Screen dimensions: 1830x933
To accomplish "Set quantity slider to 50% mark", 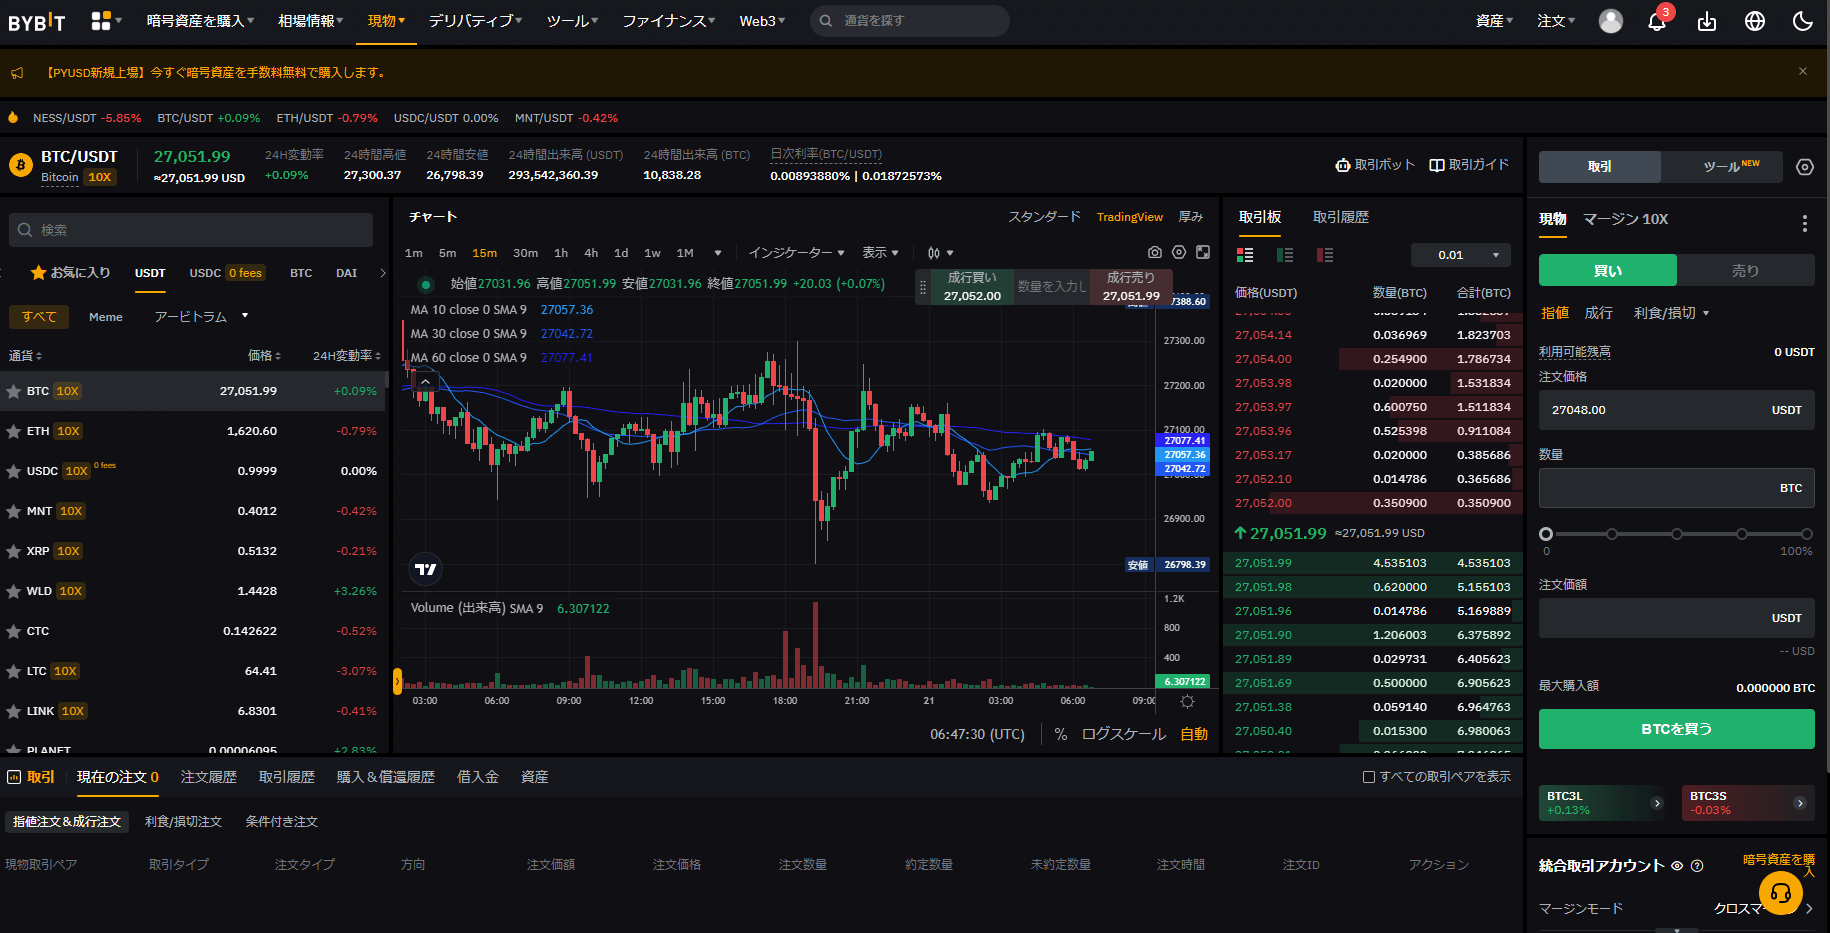I will (x=1677, y=534).
